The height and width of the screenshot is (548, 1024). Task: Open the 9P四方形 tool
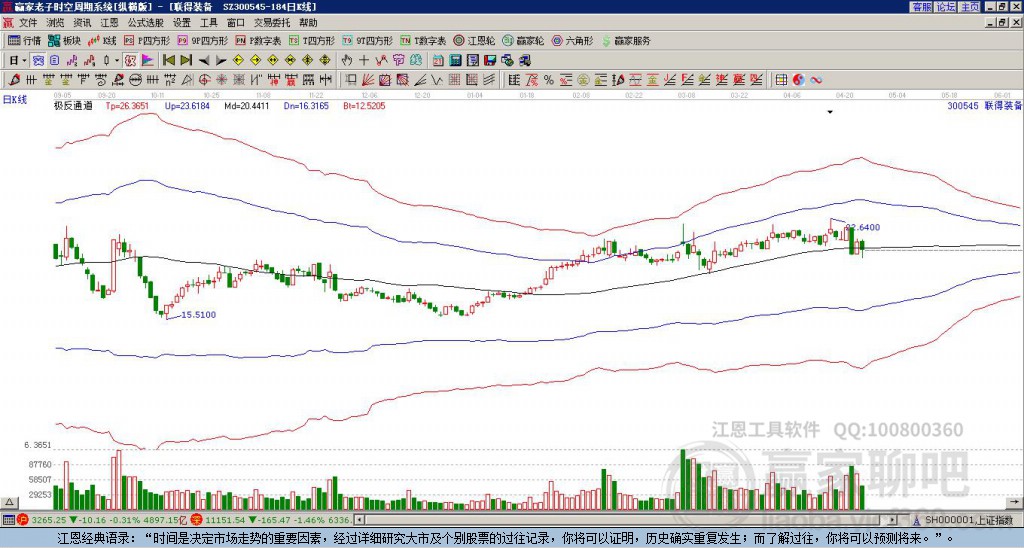[203, 40]
